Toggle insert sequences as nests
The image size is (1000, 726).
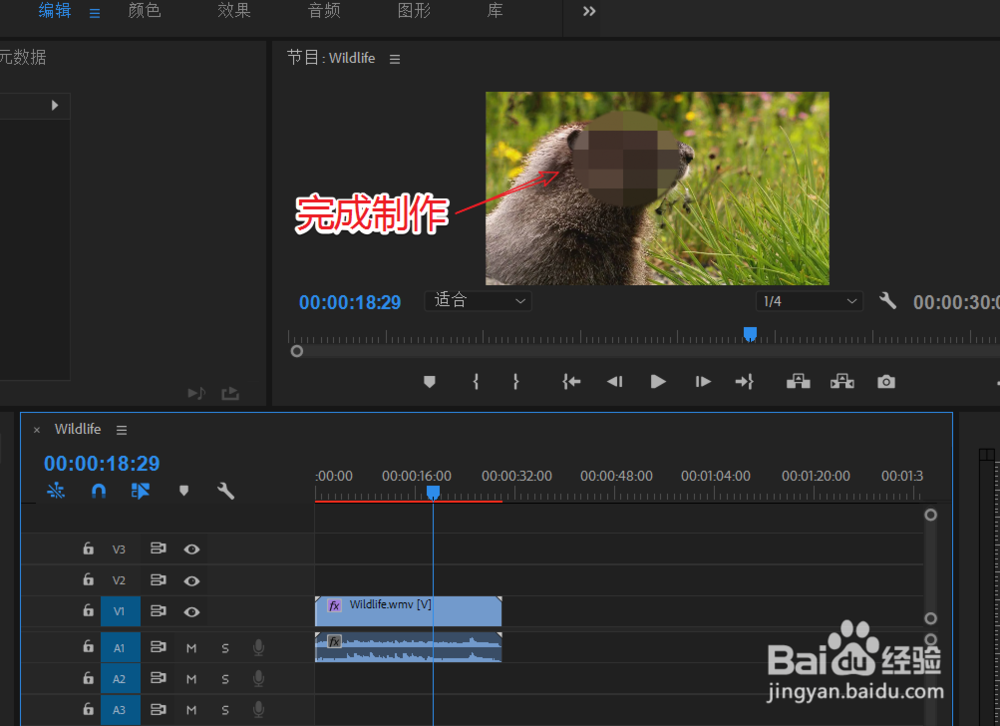click(x=56, y=491)
